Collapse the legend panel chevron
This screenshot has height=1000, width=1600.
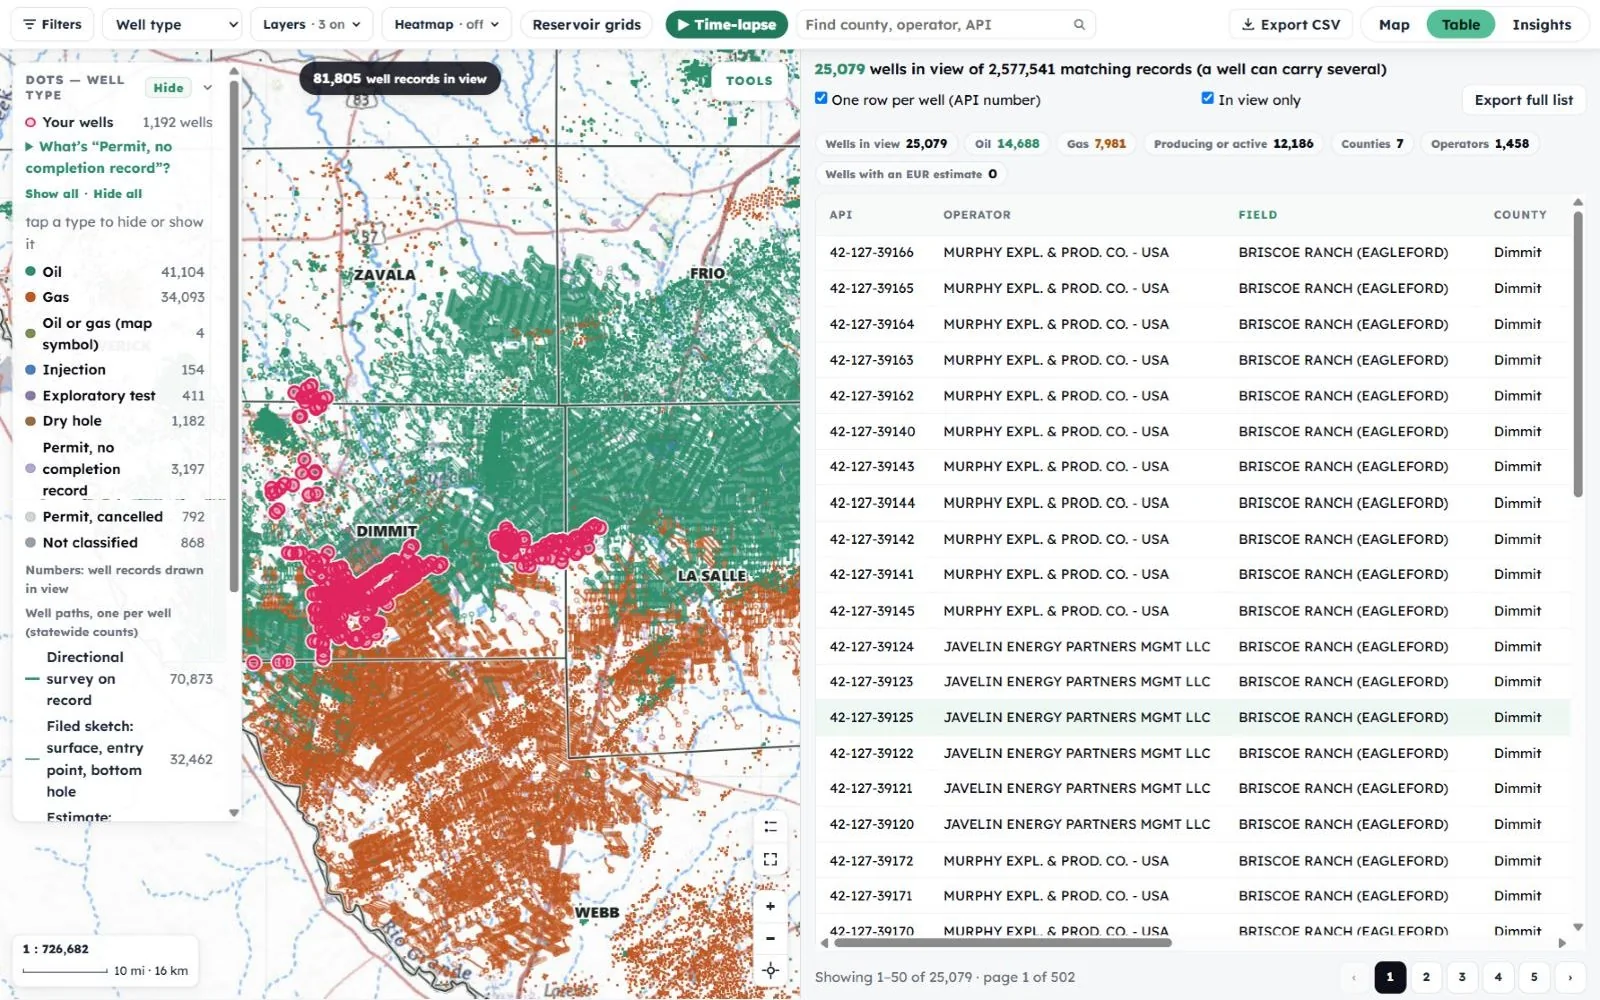[208, 88]
